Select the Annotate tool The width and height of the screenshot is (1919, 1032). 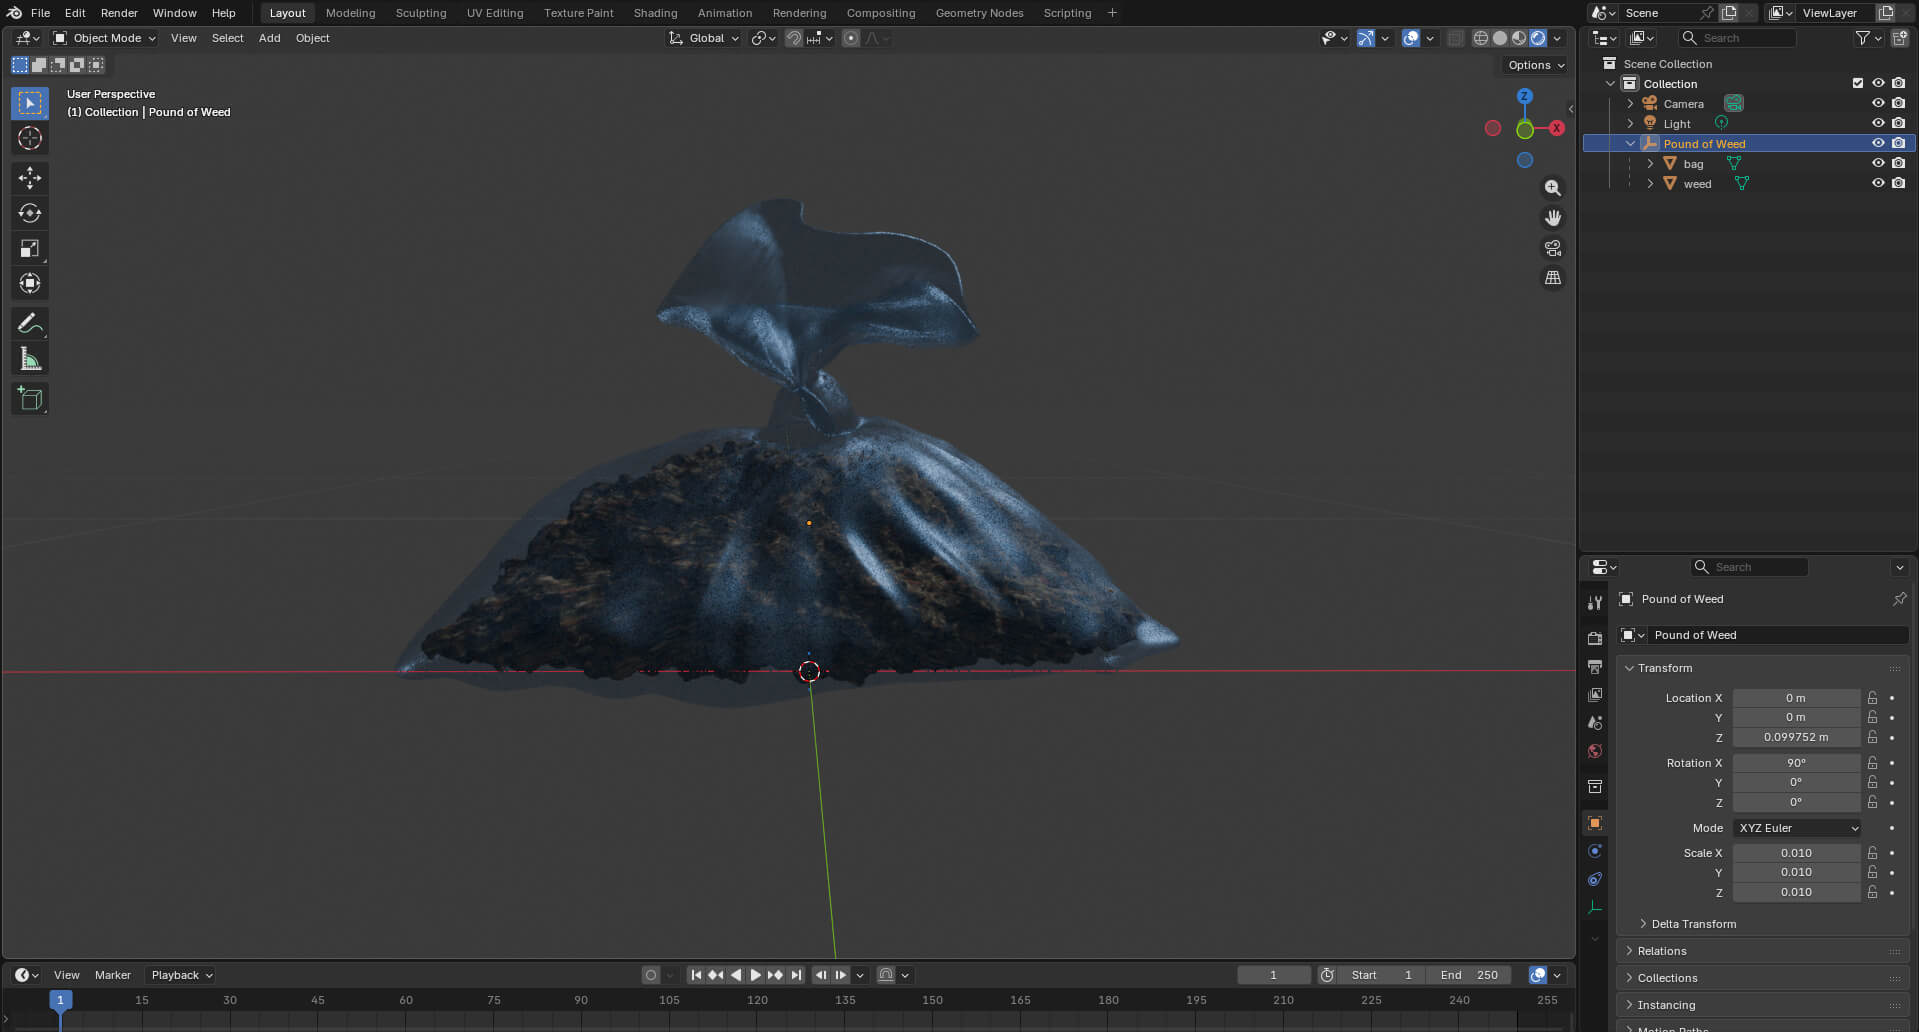(x=30, y=323)
